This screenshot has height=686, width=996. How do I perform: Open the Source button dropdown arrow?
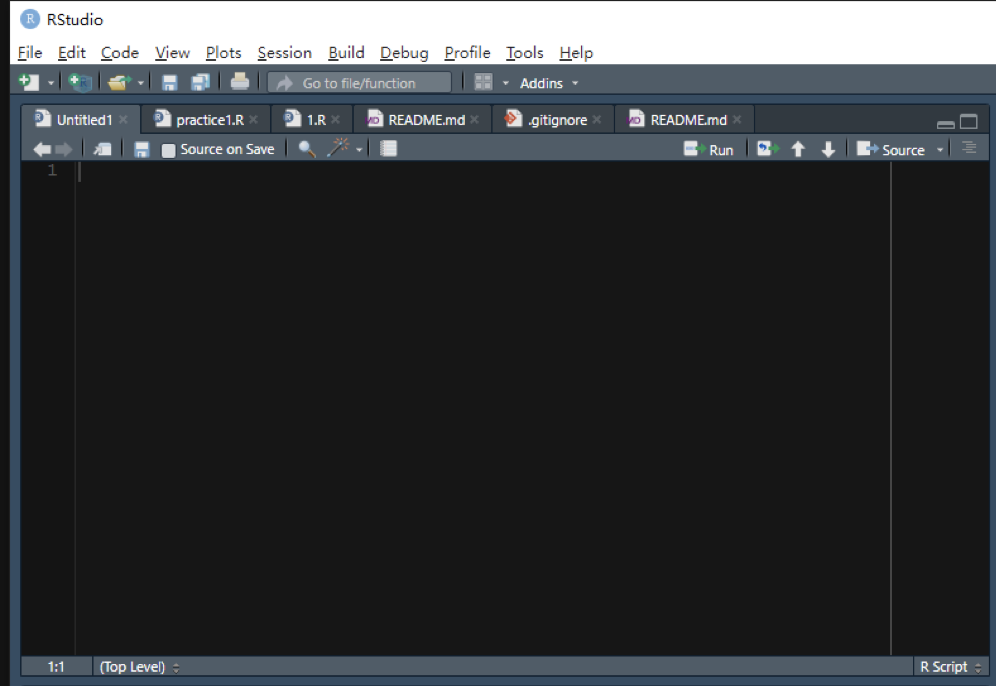(940, 150)
